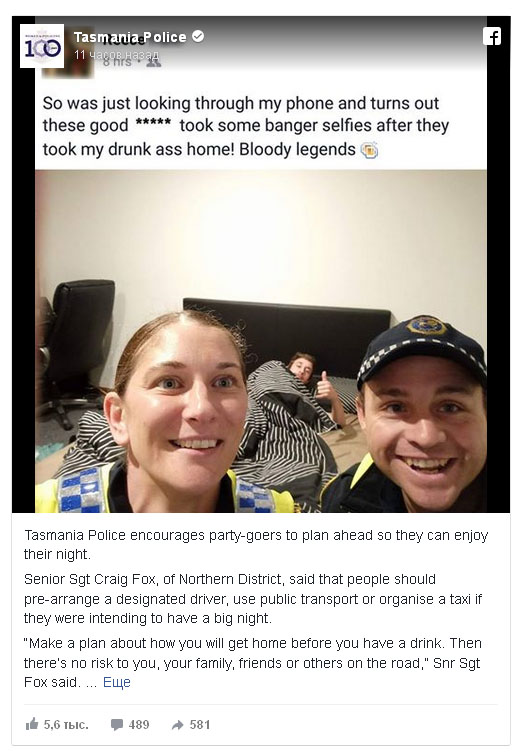Click the embedded post caption text
This screenshot has height=752, width=523.
245,126
